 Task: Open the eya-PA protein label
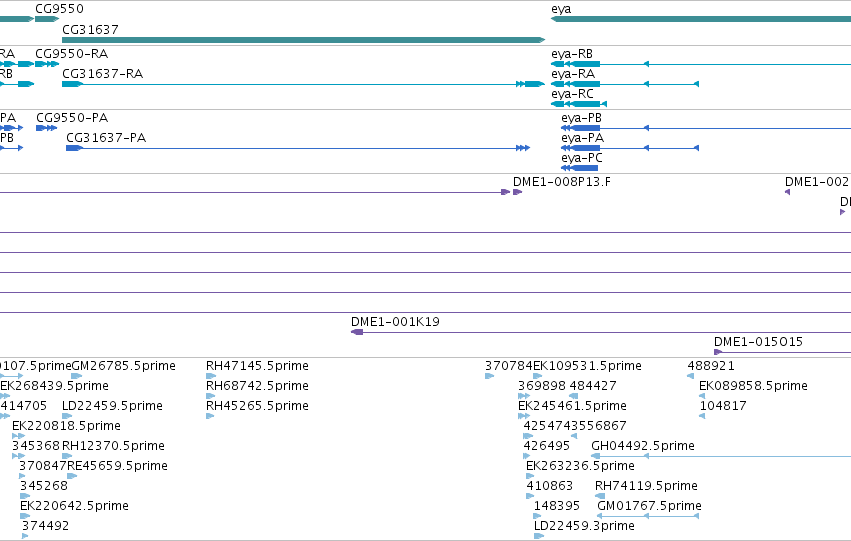coord(582,138)
